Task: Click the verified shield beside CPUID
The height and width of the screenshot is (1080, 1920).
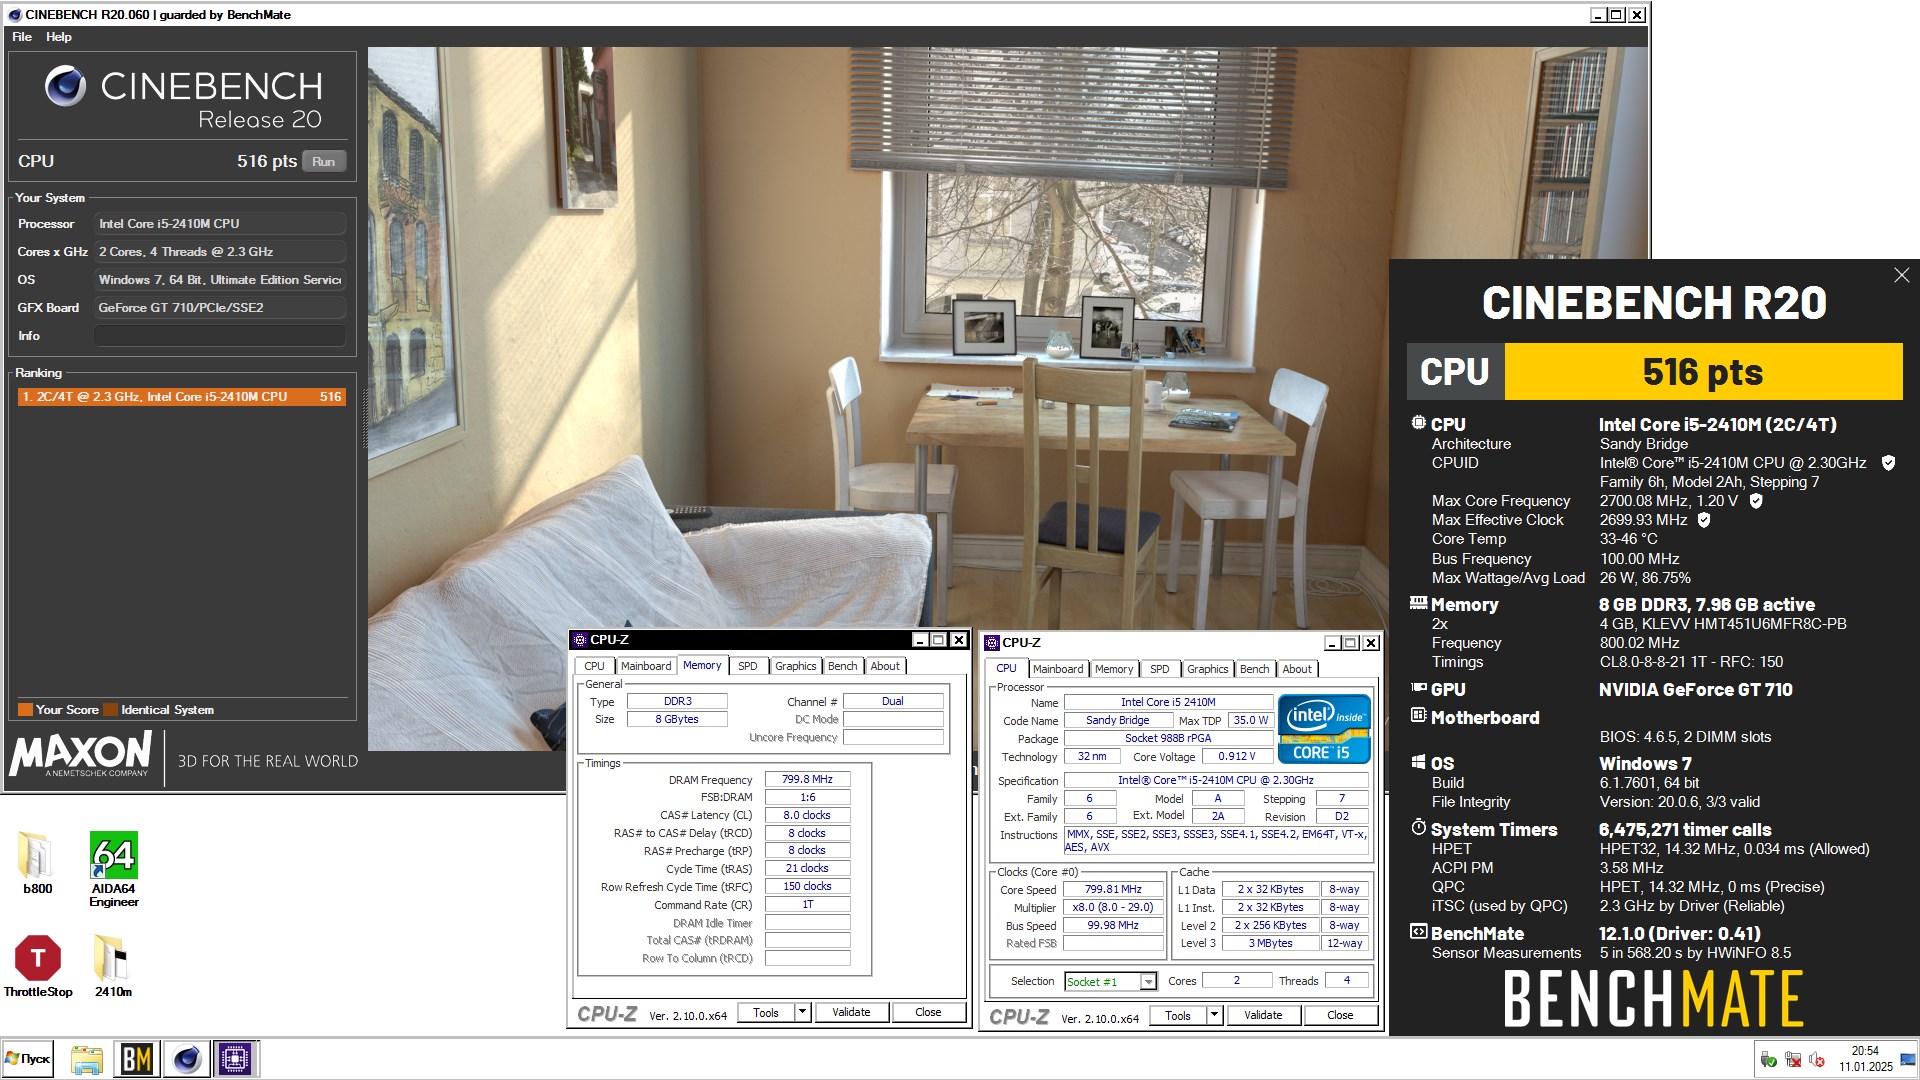Action: (x=1888, y=463)
